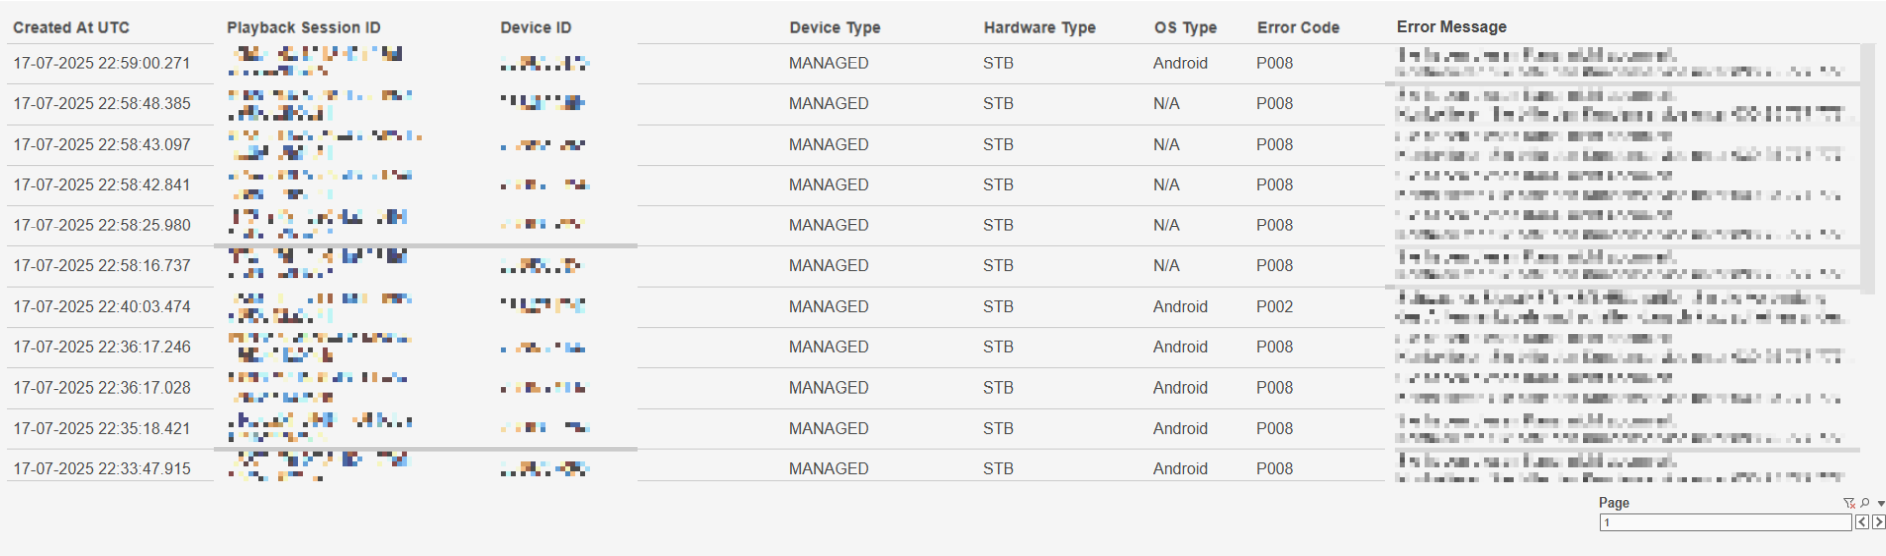Click the Device Type column header
The image size is (1886, 556).
point(835,28)
